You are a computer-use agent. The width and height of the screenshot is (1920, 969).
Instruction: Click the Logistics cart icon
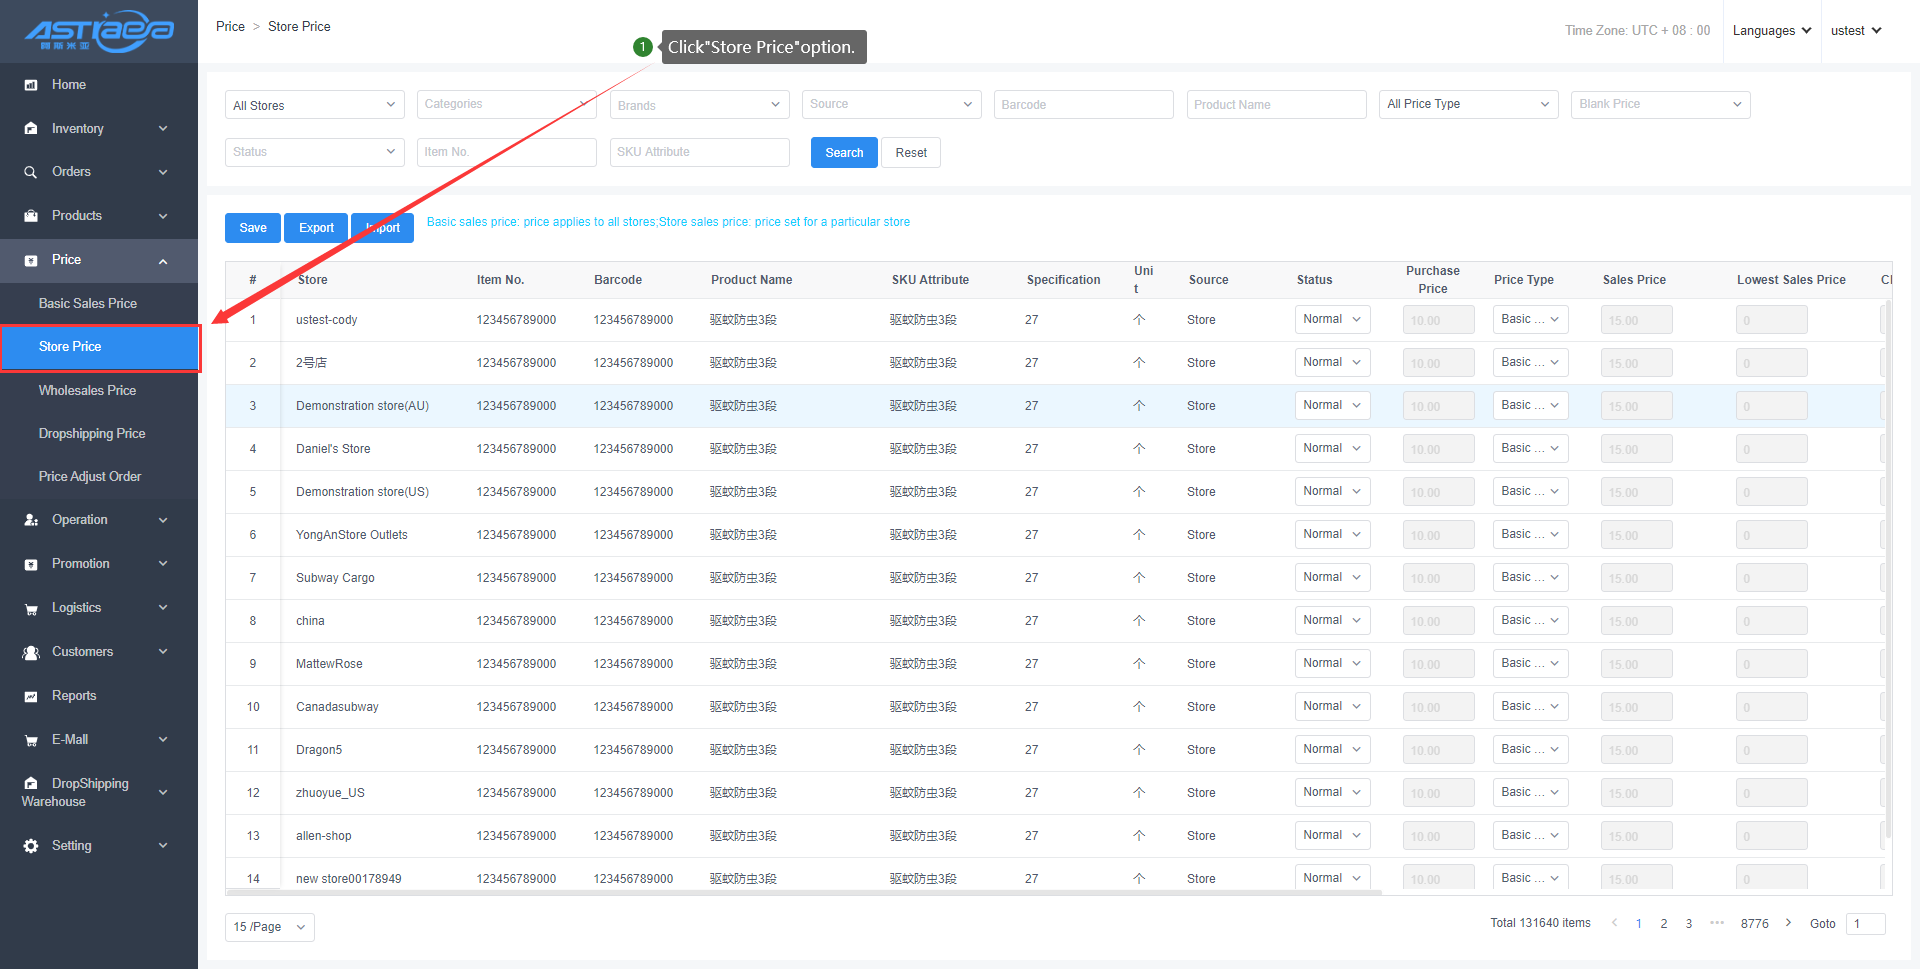[x=31, y=608]
